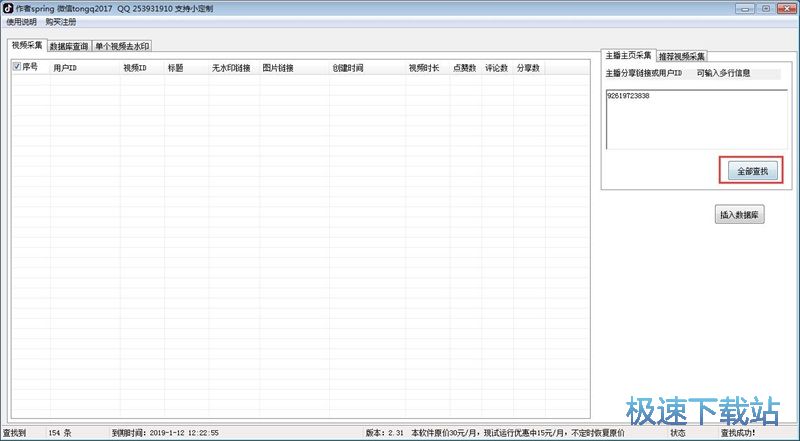Select the 主播主页采集 tab
The width and height of the screenshot is (800, 441).
point(628,55)
